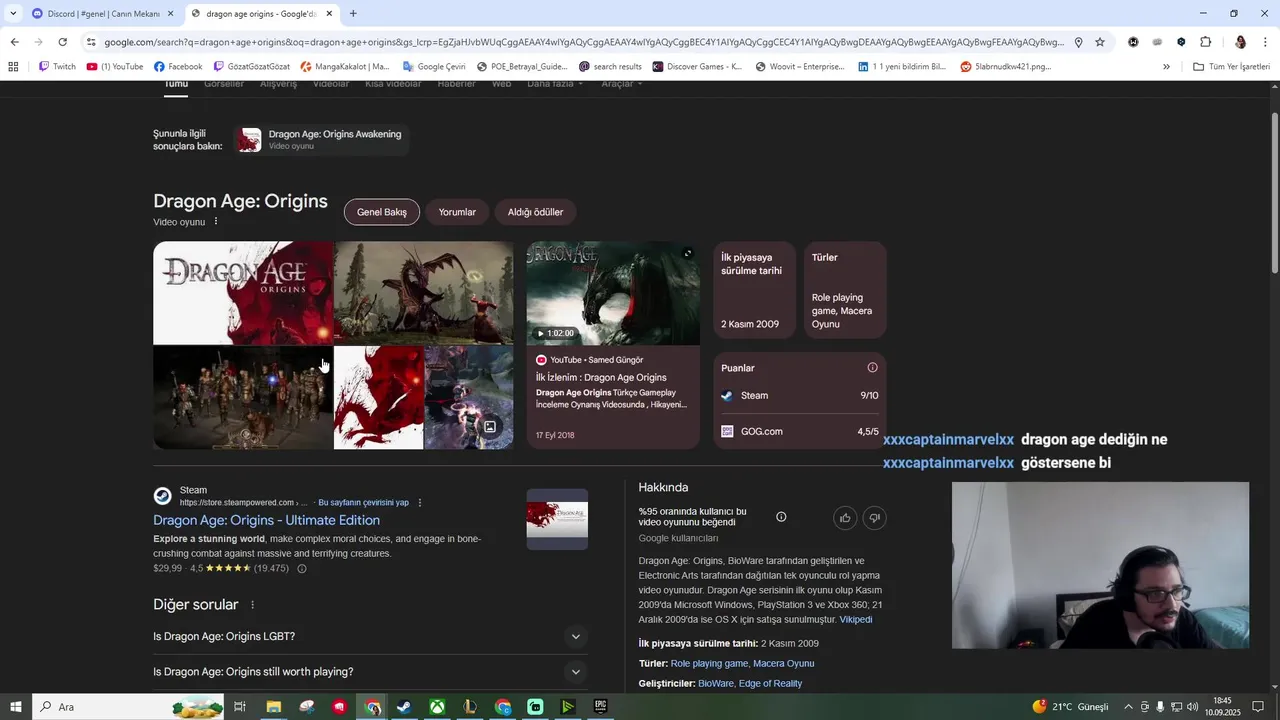Viewport: 1280px width, 720px height.
Task: Open the Dragon Age Origins logo image
Action: click(242, 292)
